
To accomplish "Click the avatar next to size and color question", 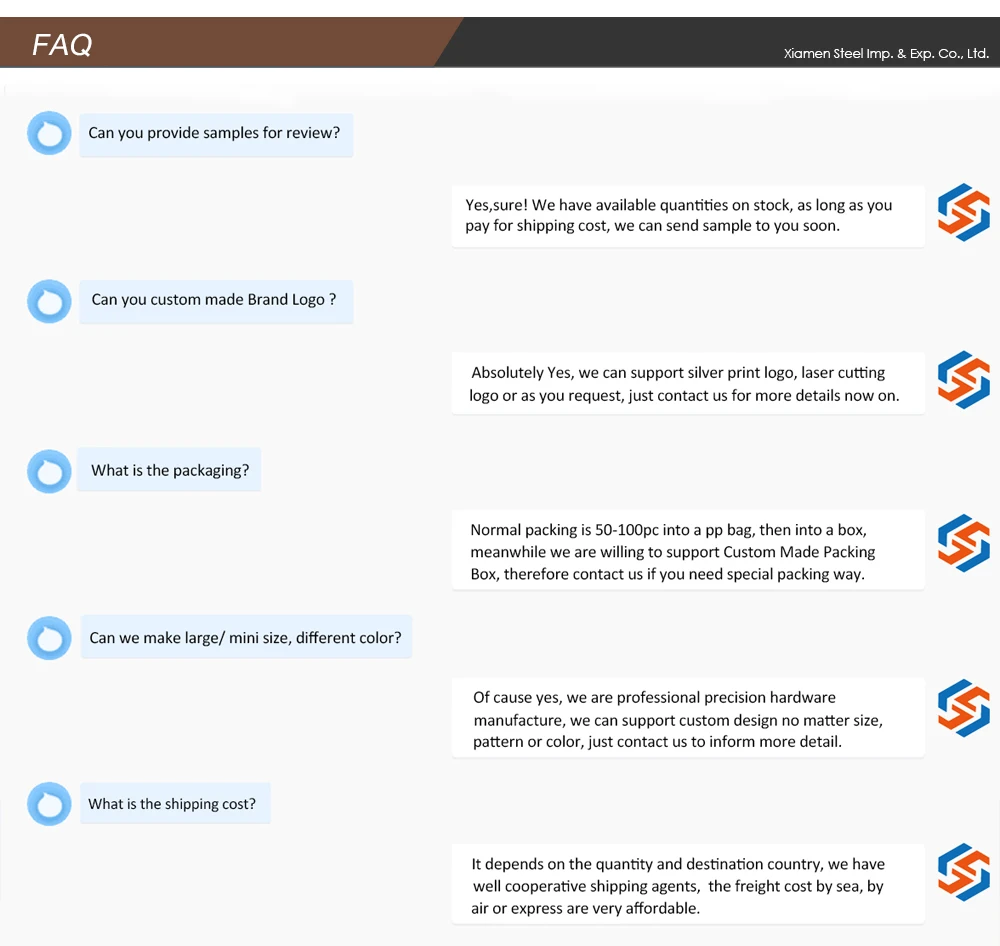I will [x=49, y=638].
